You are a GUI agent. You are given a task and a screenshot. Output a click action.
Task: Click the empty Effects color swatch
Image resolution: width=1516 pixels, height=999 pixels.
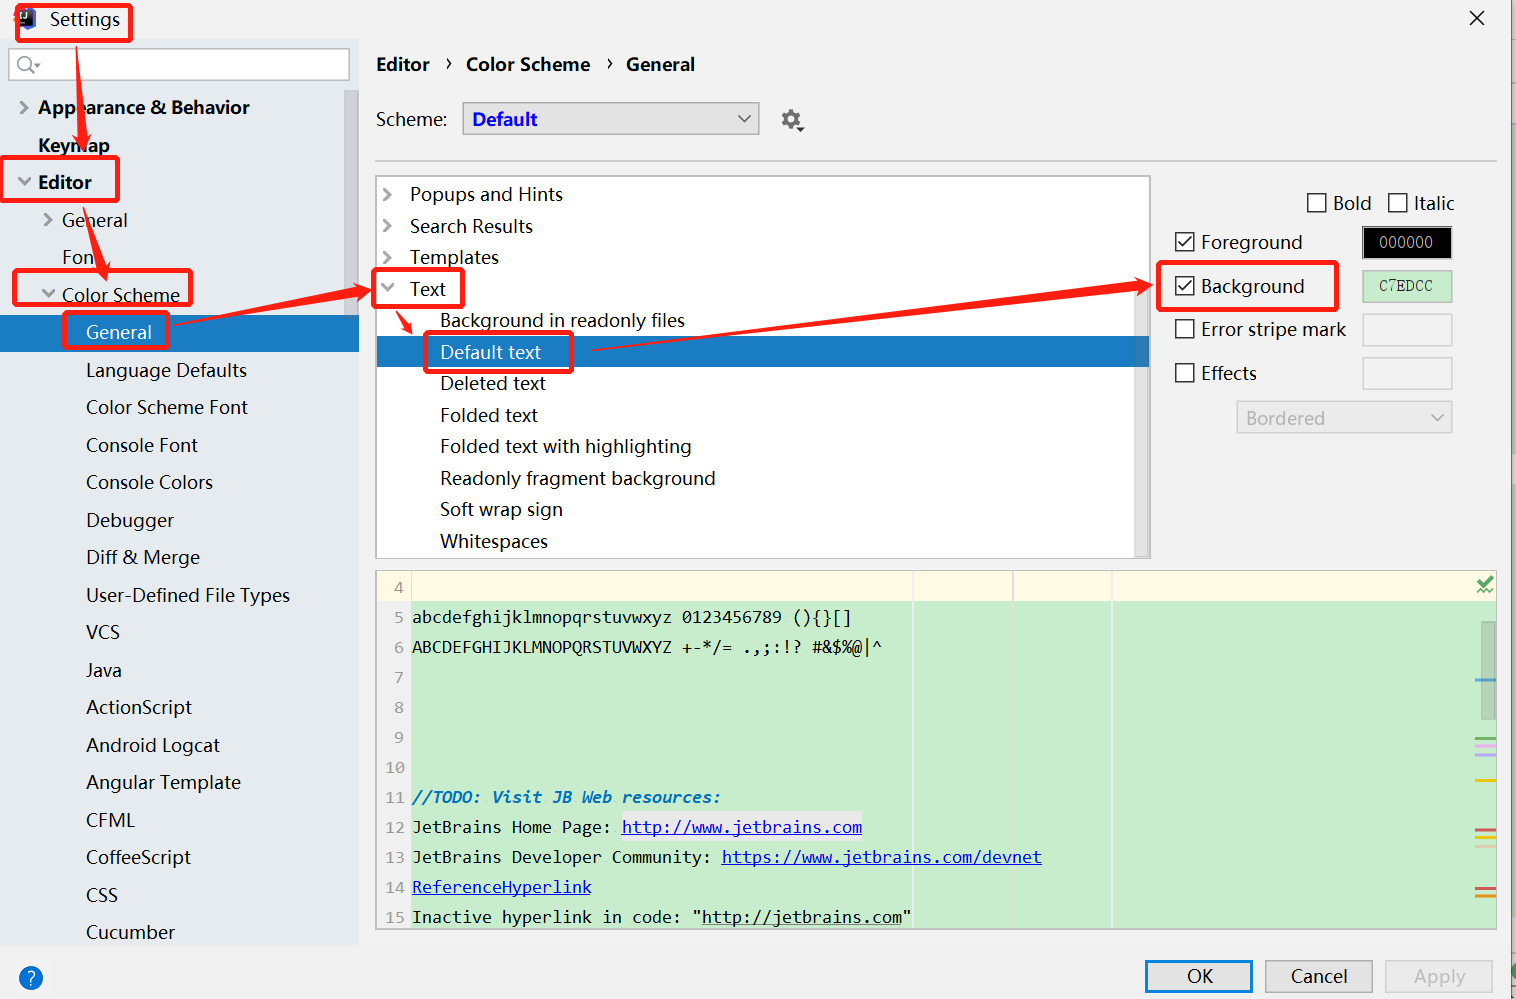tap(1407, 374)
